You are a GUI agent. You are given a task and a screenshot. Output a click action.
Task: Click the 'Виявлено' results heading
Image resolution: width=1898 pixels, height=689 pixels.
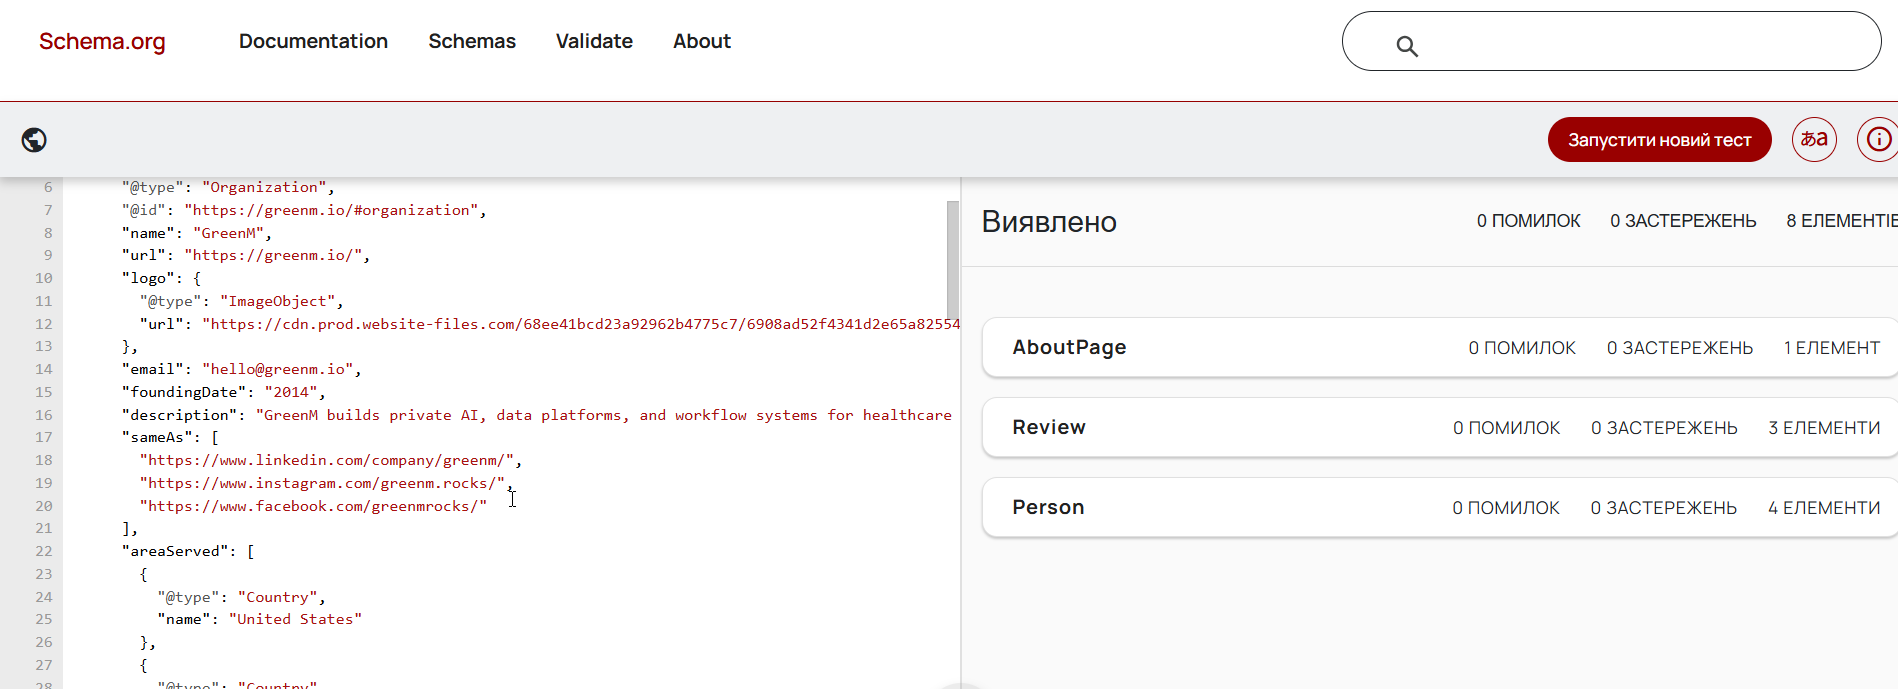(x=1049, y=222)
